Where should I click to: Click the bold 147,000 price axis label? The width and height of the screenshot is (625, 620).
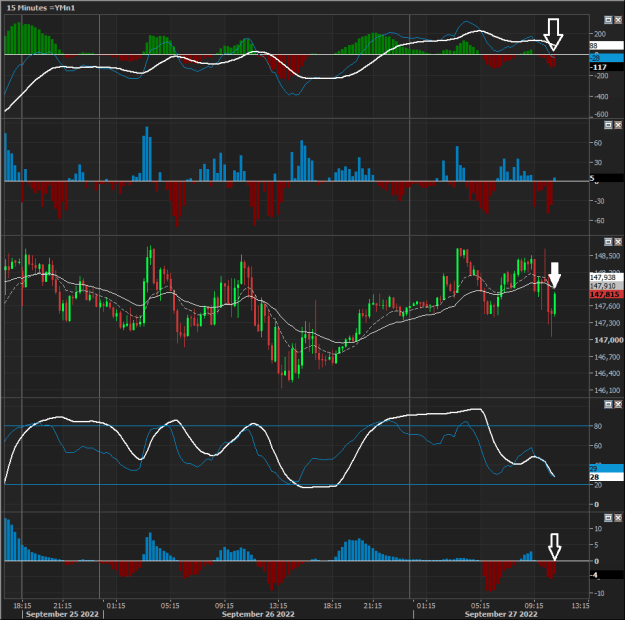tap(608, 340)
